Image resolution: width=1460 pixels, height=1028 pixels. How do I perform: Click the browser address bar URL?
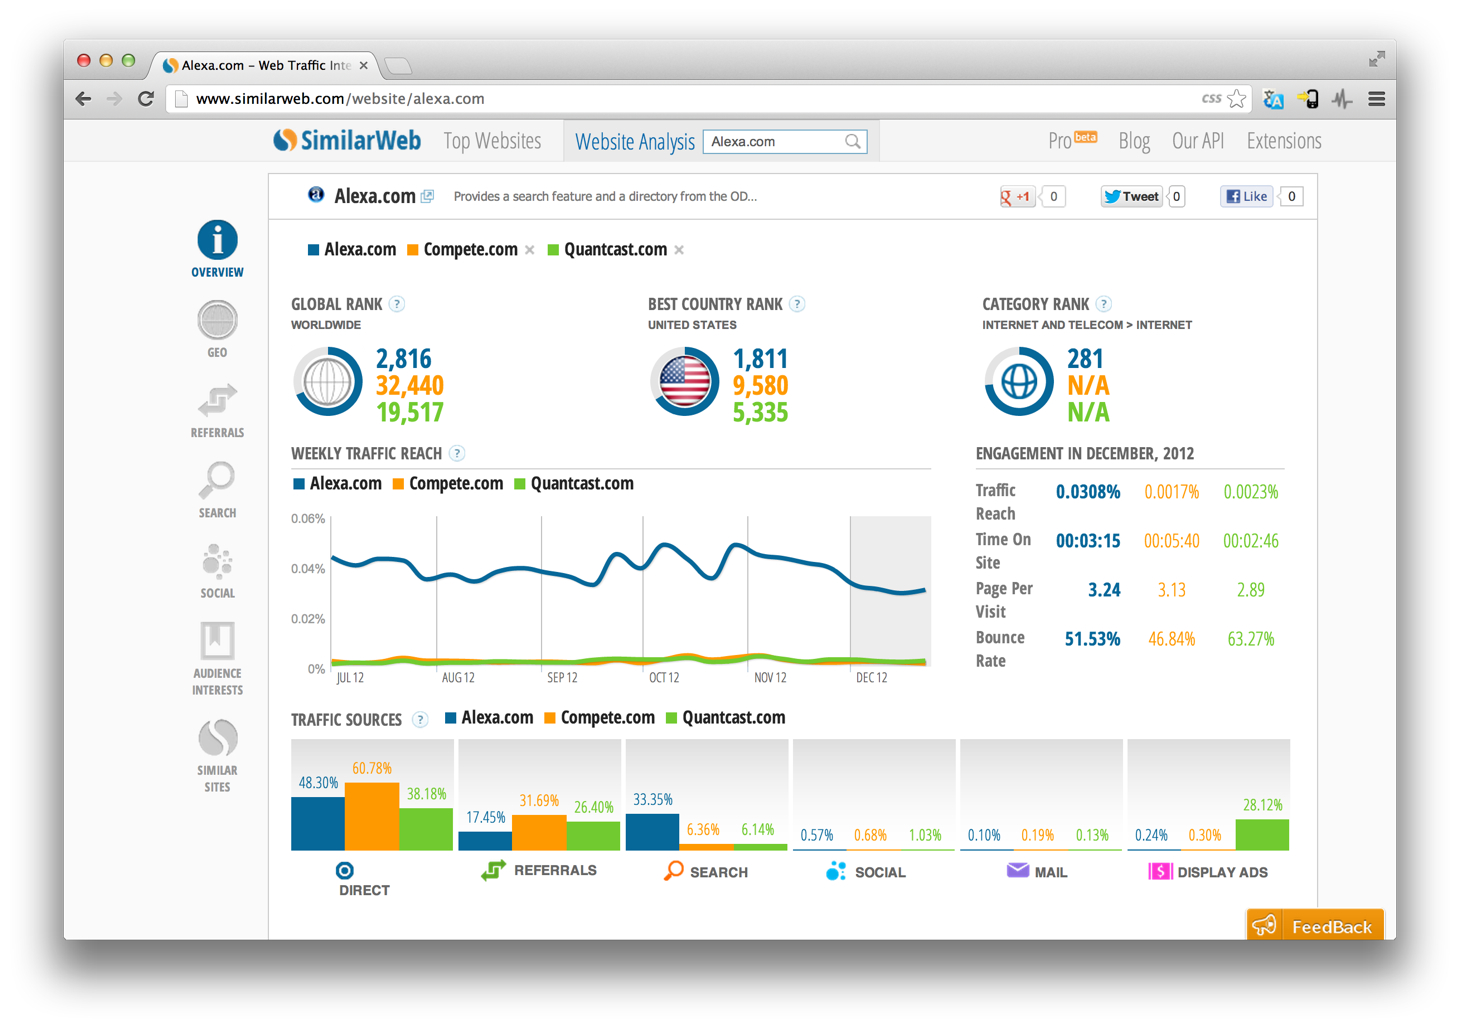[340, 99]
